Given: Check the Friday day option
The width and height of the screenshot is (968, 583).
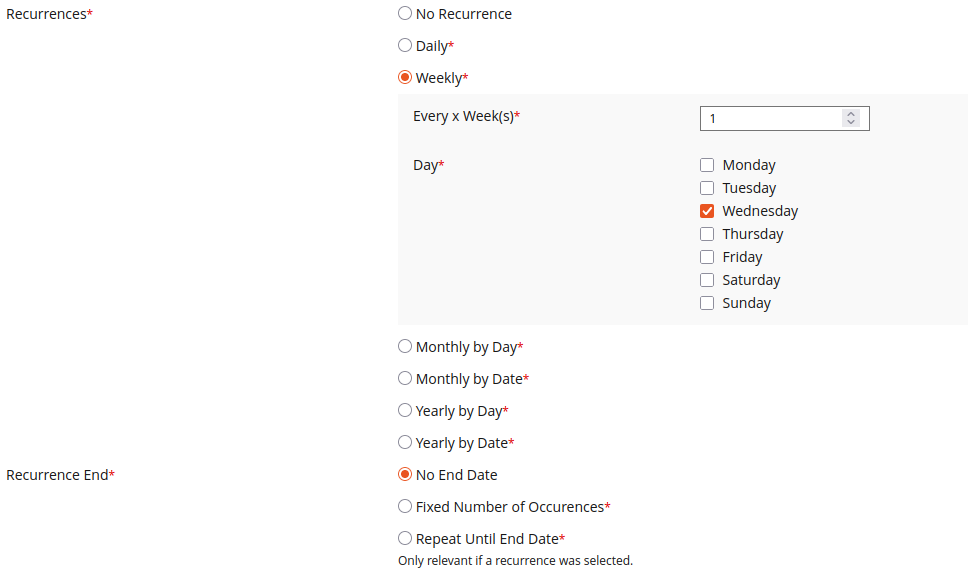Looking at the screenshot, I should coord(707,257).
